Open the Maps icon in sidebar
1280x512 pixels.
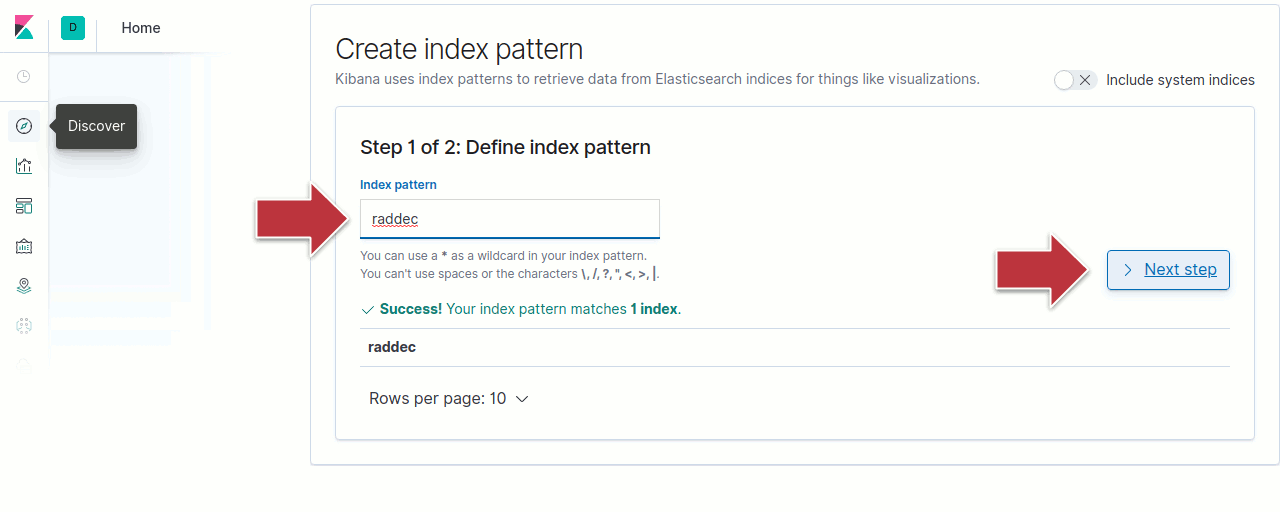coord(24,286)
